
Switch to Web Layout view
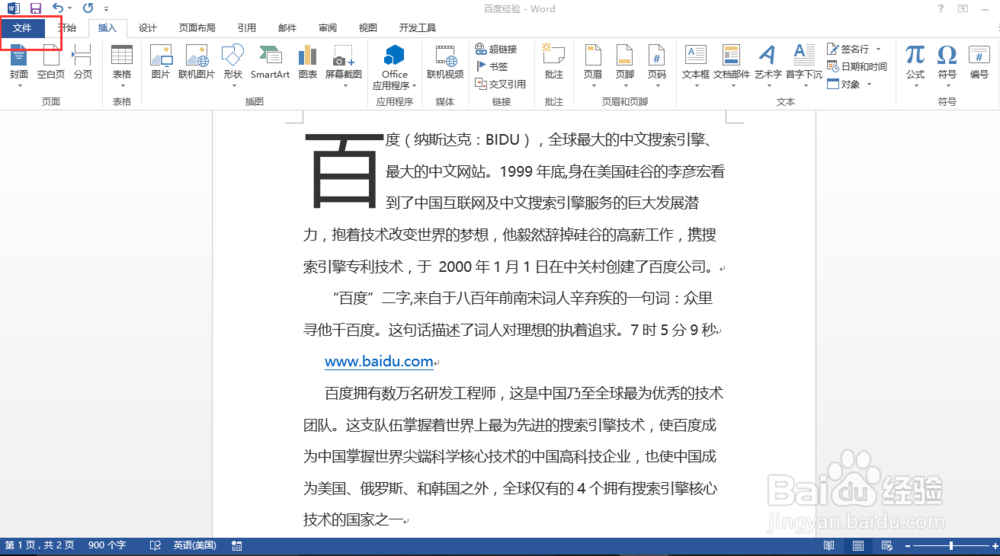click(x=887, y=546)
